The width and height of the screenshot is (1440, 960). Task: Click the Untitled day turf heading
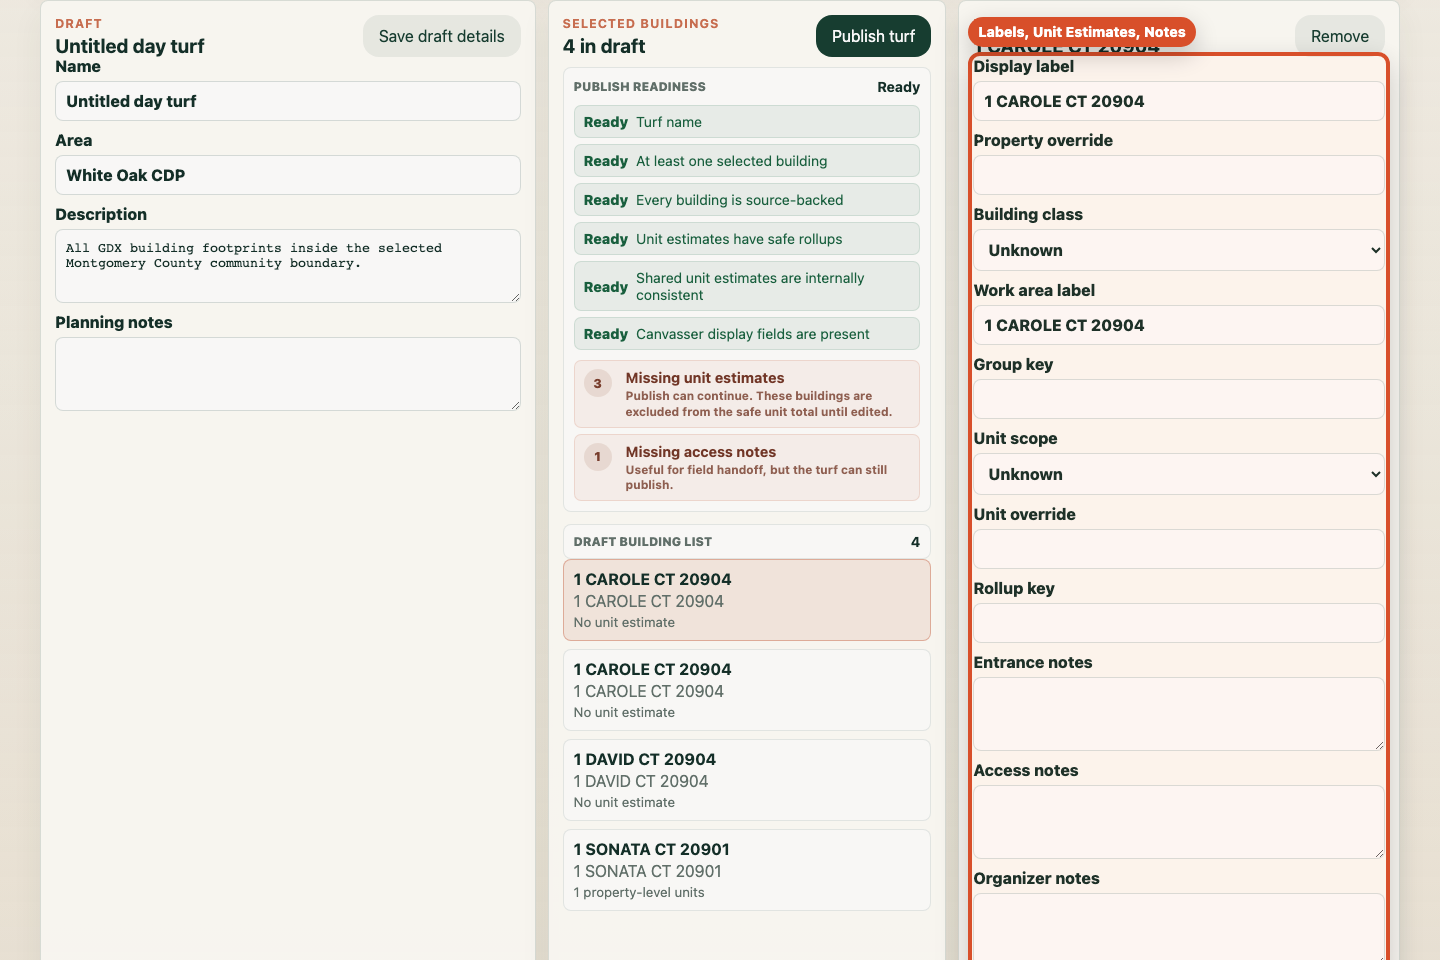[130, 46]
